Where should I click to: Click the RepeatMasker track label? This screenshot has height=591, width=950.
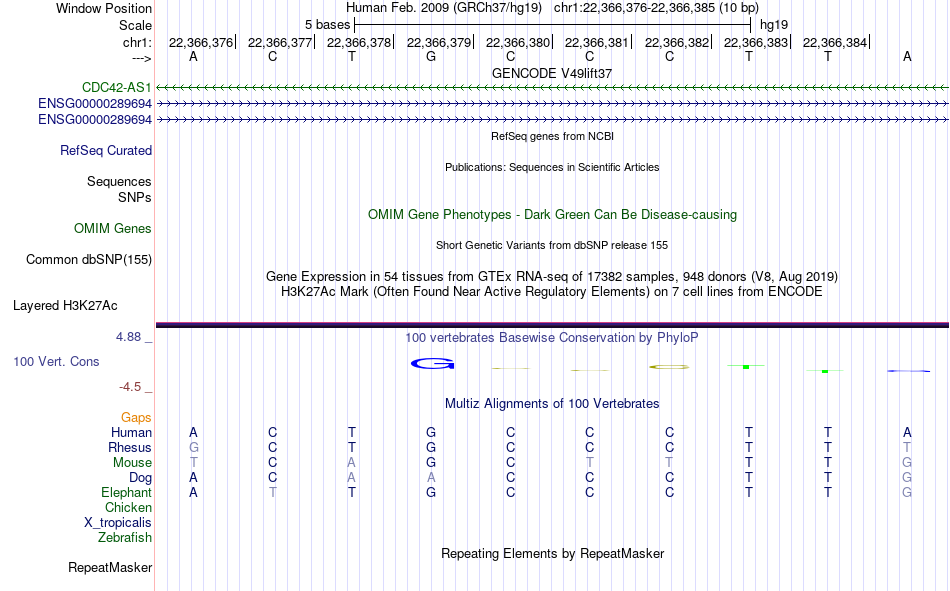pyautogui.click(x=110, y=567)
